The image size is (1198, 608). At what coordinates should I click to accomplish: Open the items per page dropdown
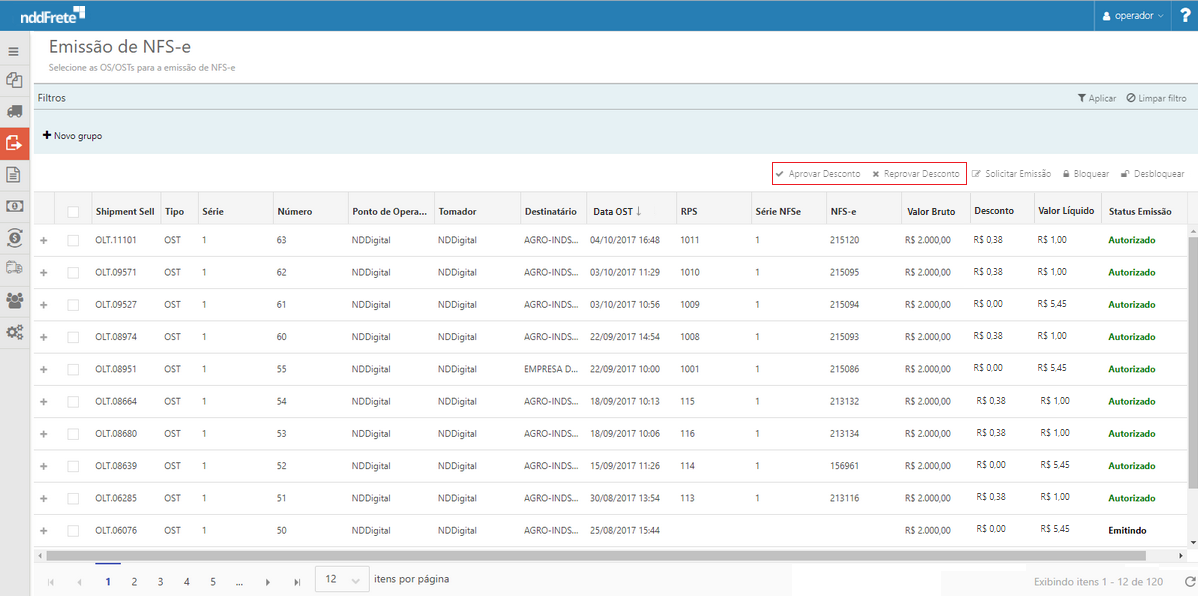tap(341, 580)
